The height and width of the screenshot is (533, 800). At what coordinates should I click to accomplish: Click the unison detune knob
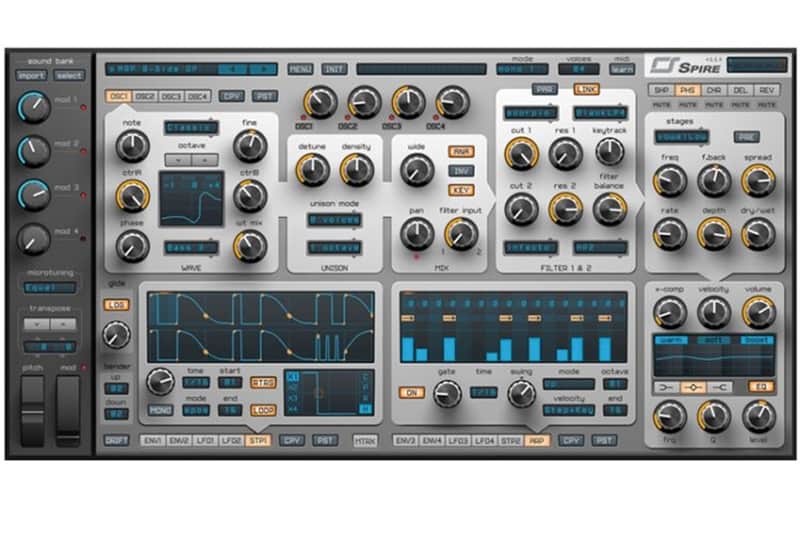click(x=312, y=170)
